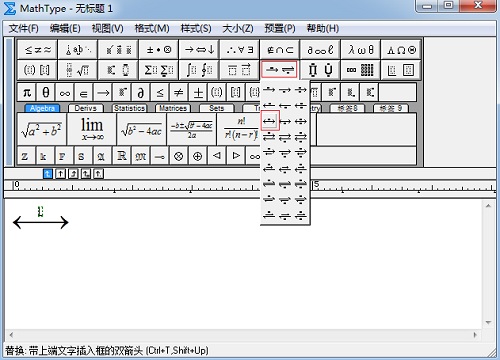Screen dimensions: 500x360
Task: Open the 预置(P) menu
Action: point(280,28)
